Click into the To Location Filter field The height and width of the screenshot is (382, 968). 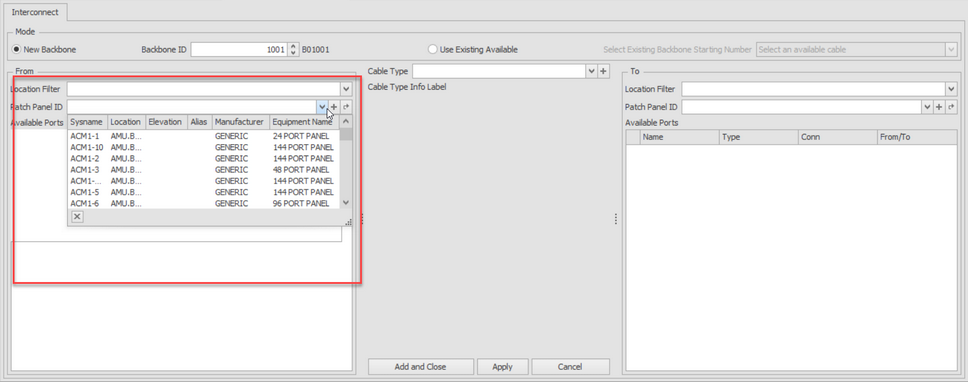814,89
